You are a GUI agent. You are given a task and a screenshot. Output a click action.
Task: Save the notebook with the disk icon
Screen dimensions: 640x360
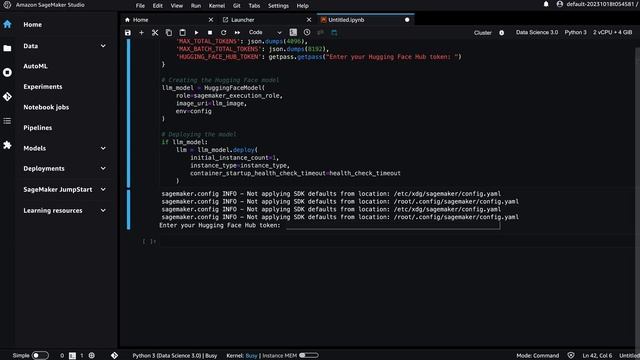click(x=128, y=32)
